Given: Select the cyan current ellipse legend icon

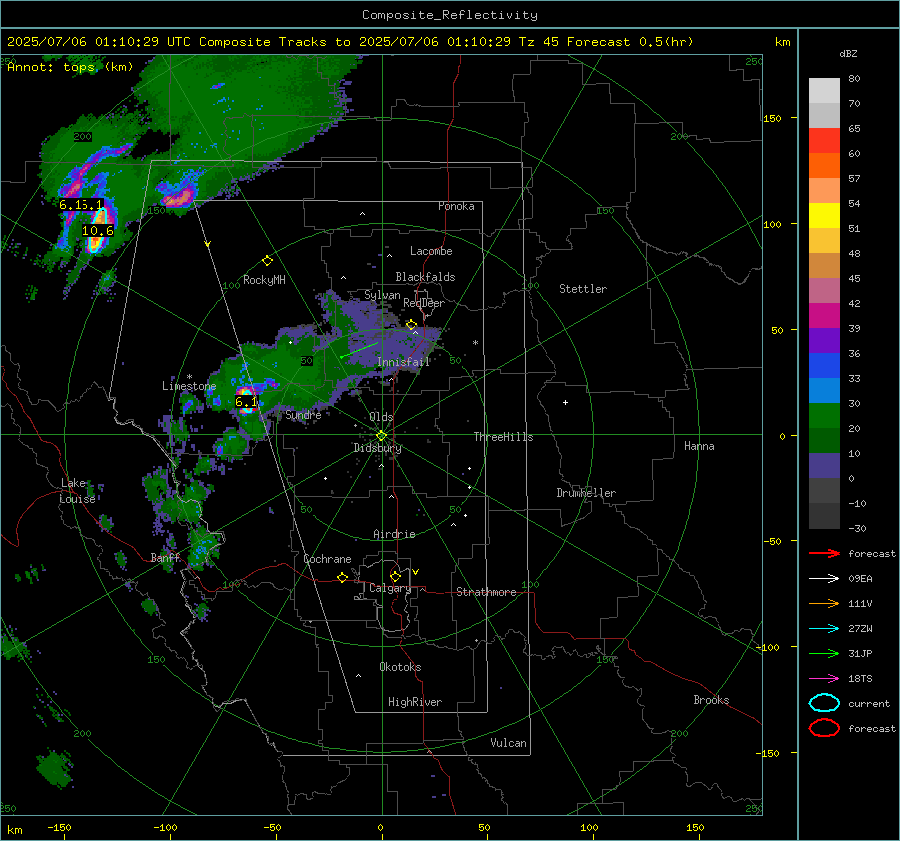Looking at the screenshot, I should 824,703.
